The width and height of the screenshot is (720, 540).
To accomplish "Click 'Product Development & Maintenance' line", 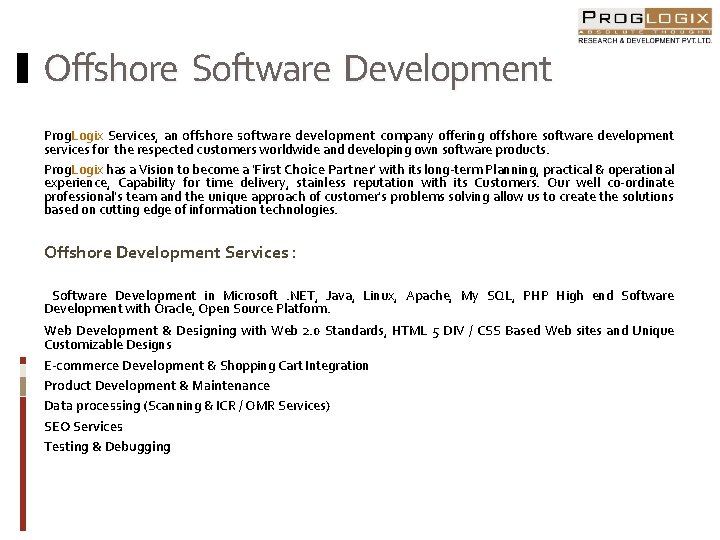I will pos(157,386).
